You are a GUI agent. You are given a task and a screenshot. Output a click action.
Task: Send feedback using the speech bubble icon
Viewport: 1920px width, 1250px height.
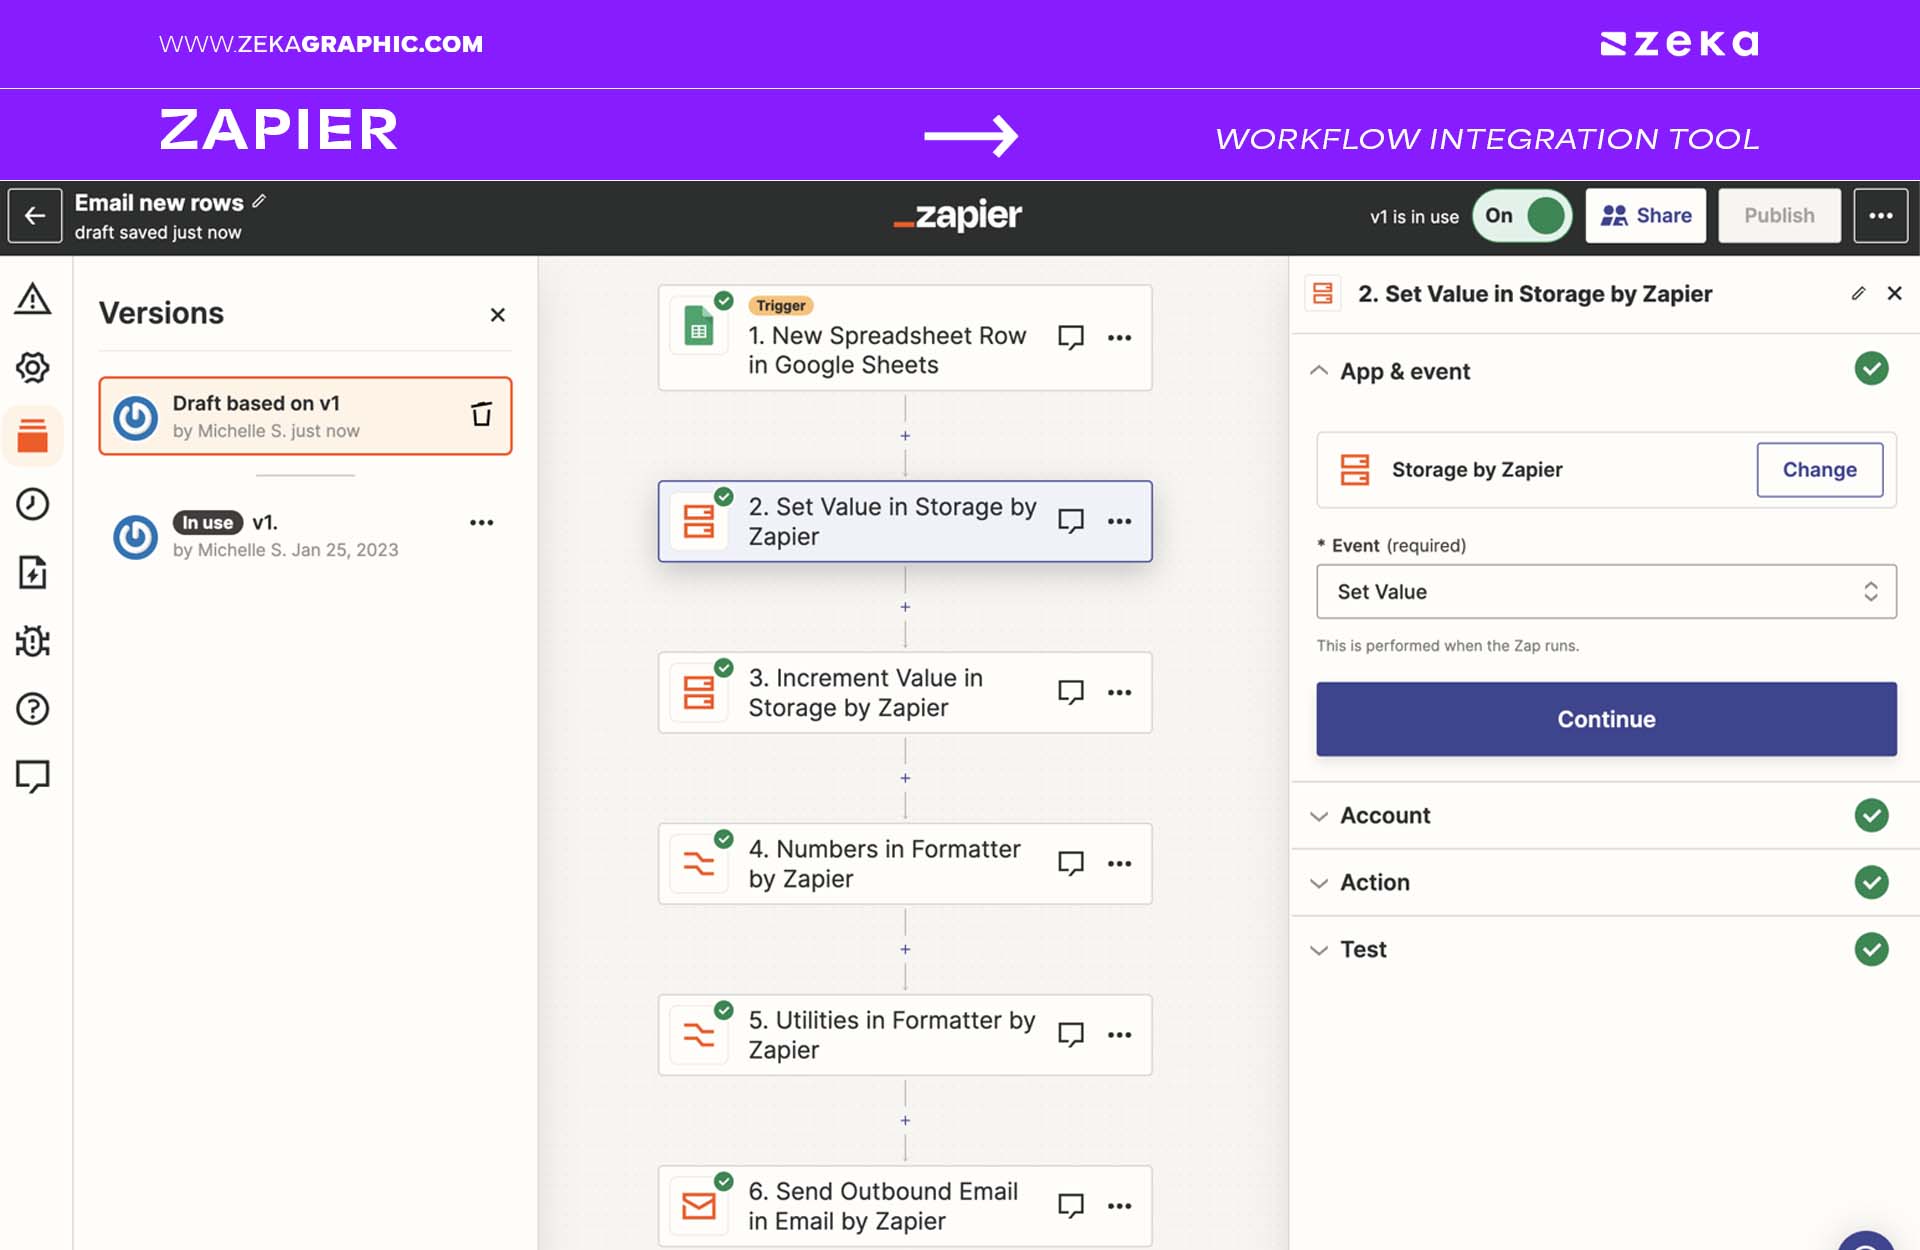point(33,777)
